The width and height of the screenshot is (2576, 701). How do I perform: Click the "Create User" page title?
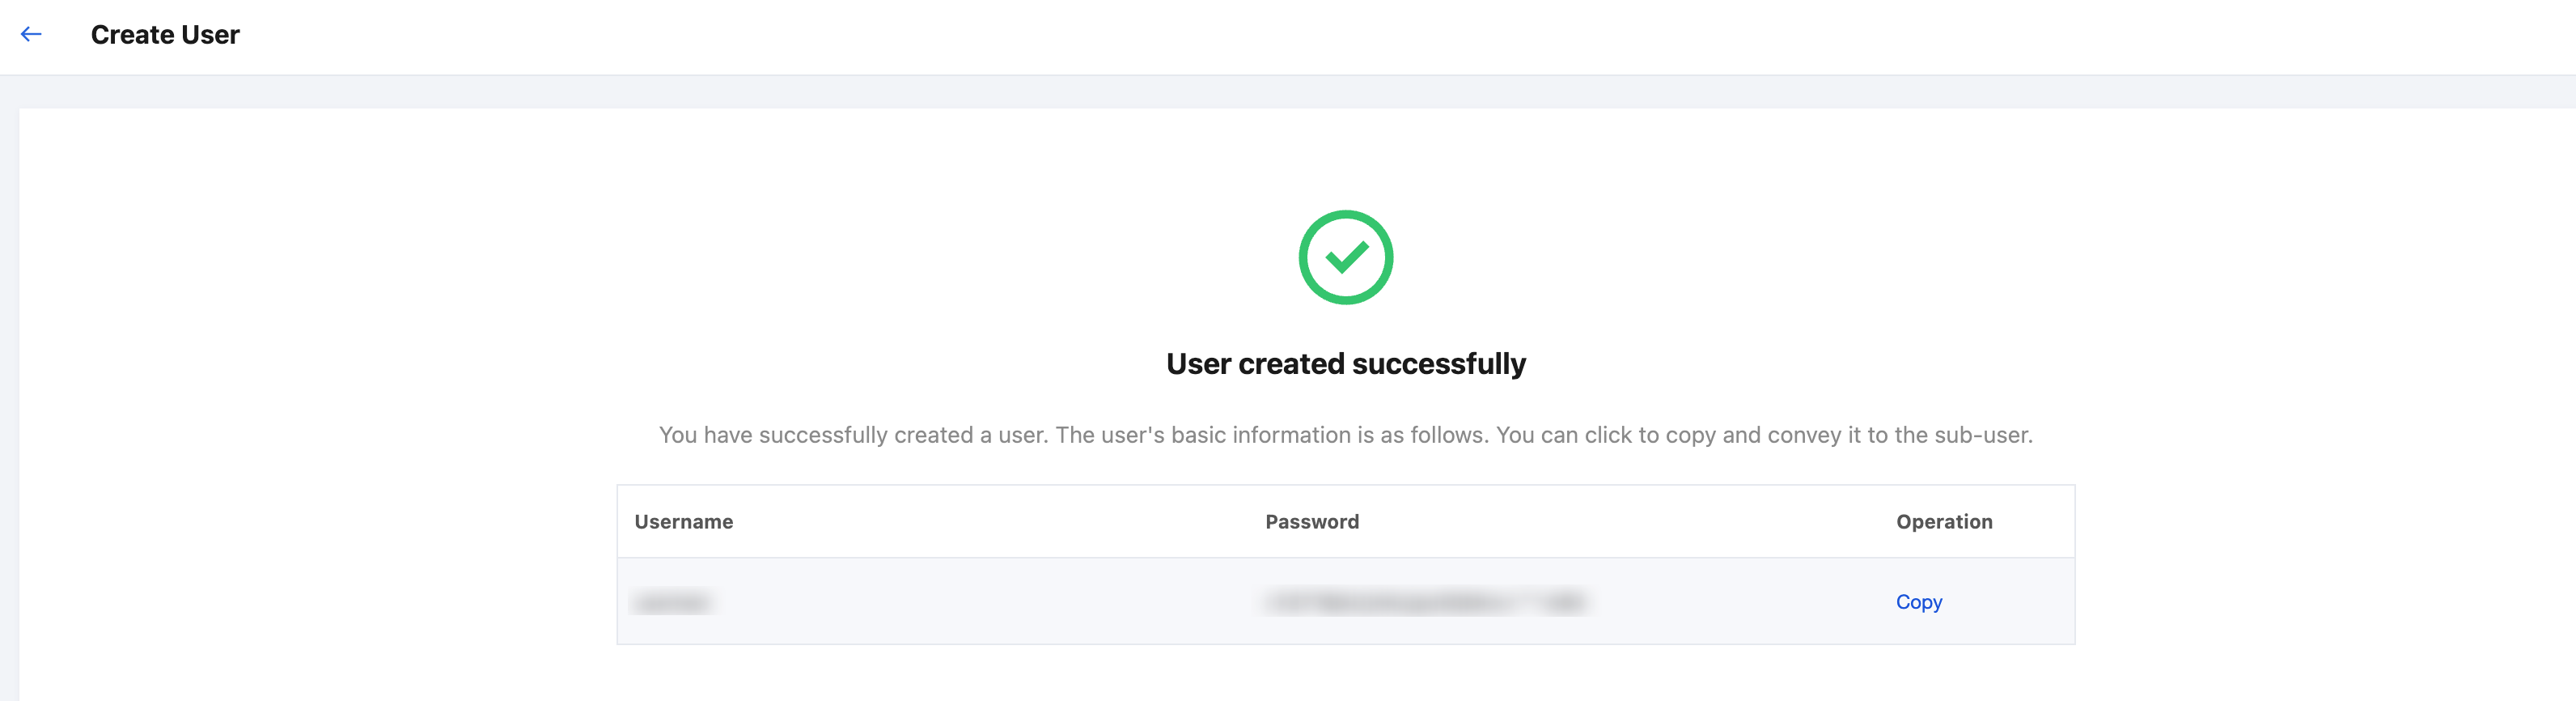pos(165,35)
